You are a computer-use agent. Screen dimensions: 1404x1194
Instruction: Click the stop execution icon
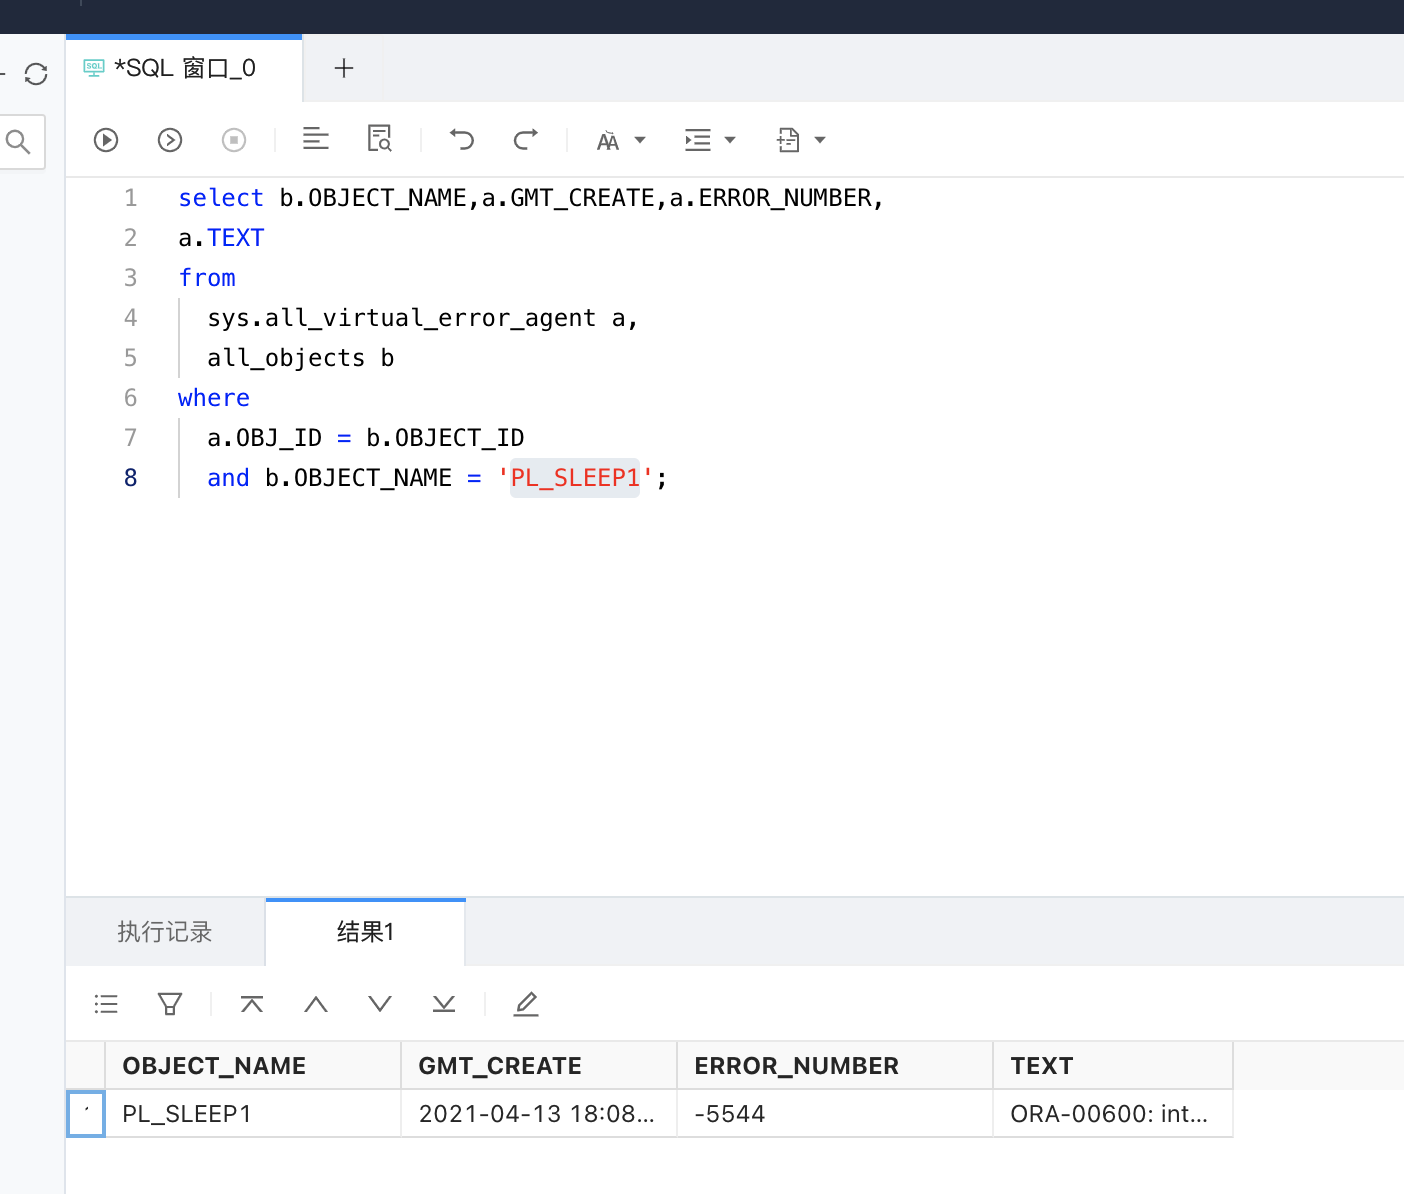234,140
